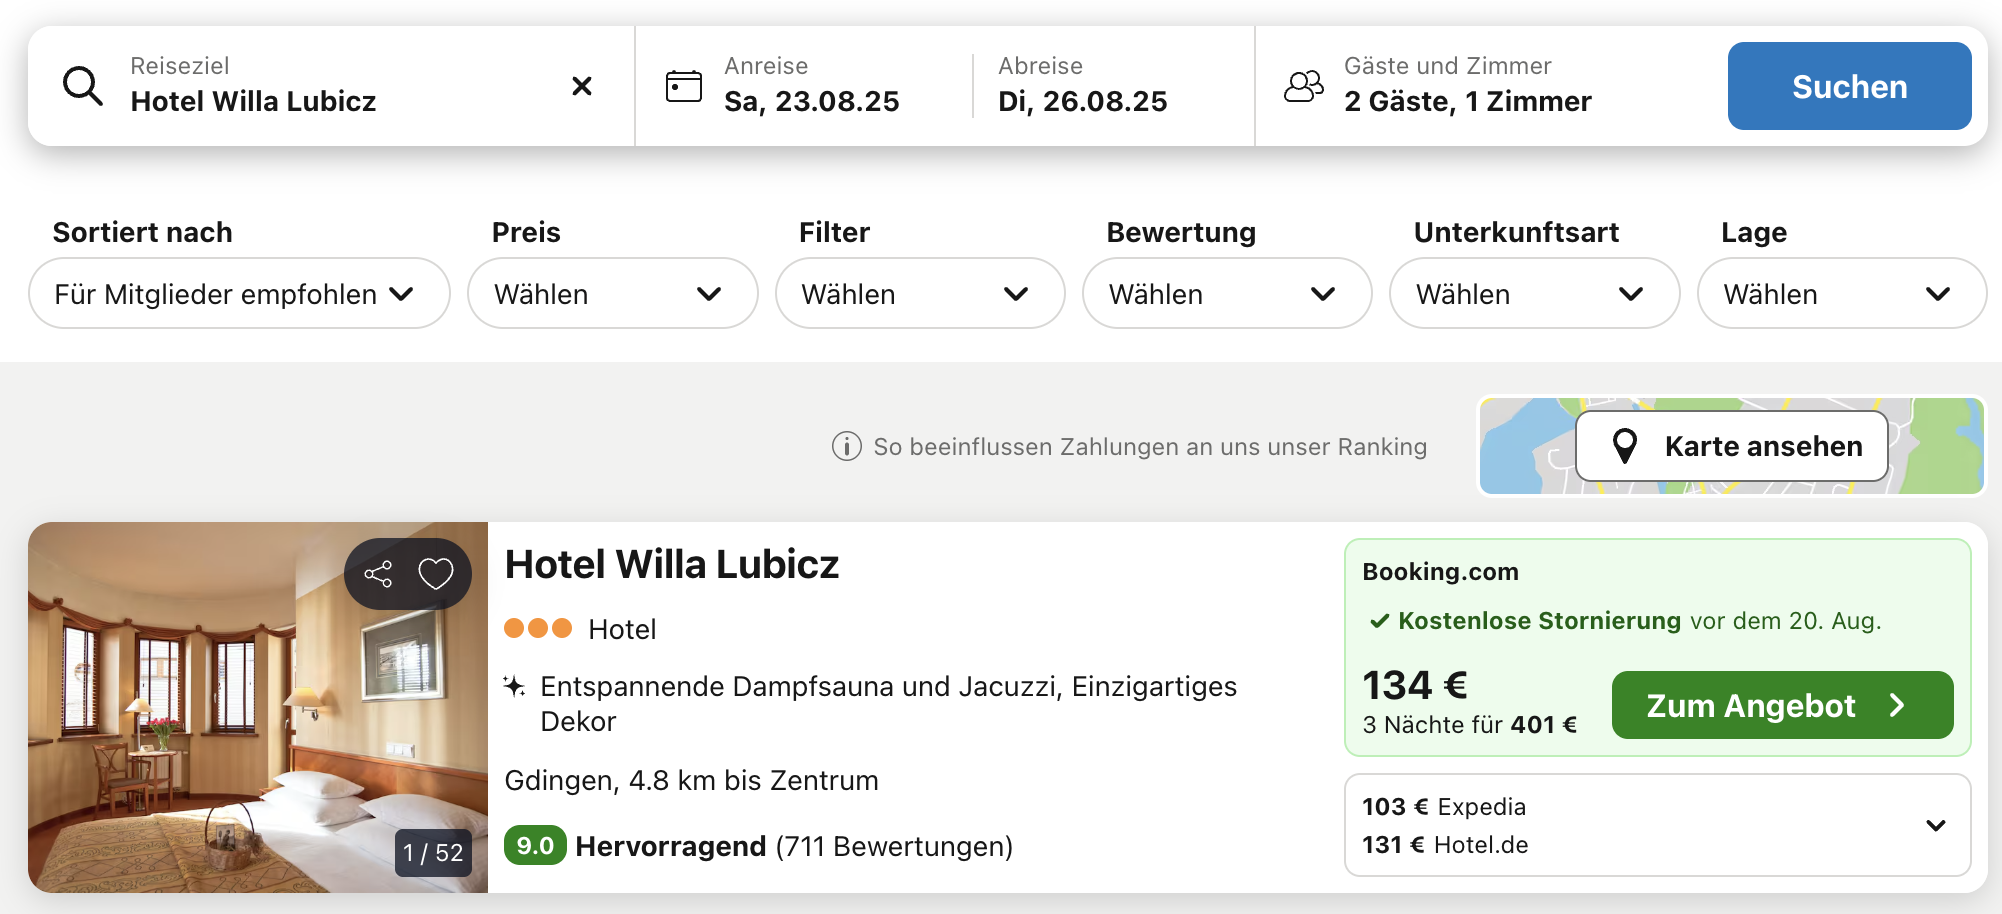Click the sparkle highlights icon

pyautogui.click(x=514, y=687)
